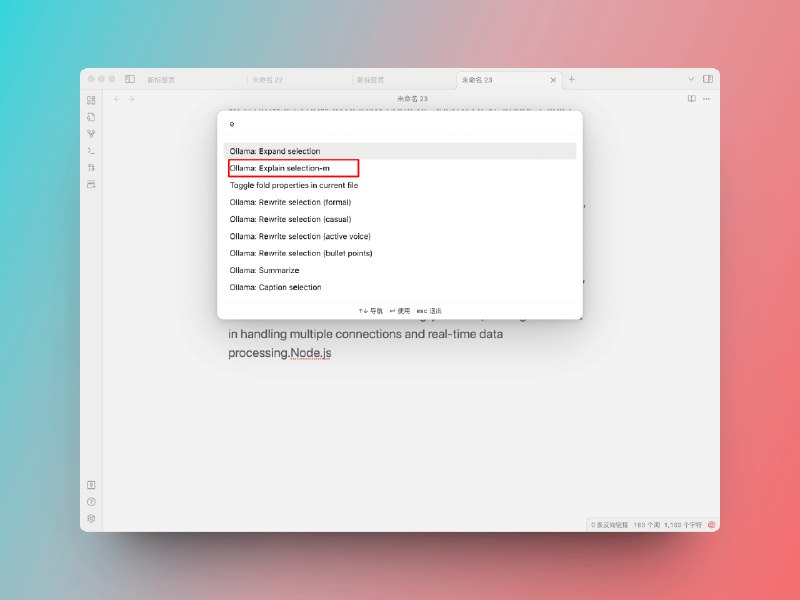
Task: Switch to the first 新标签页 tab
Action: point(192,80)
